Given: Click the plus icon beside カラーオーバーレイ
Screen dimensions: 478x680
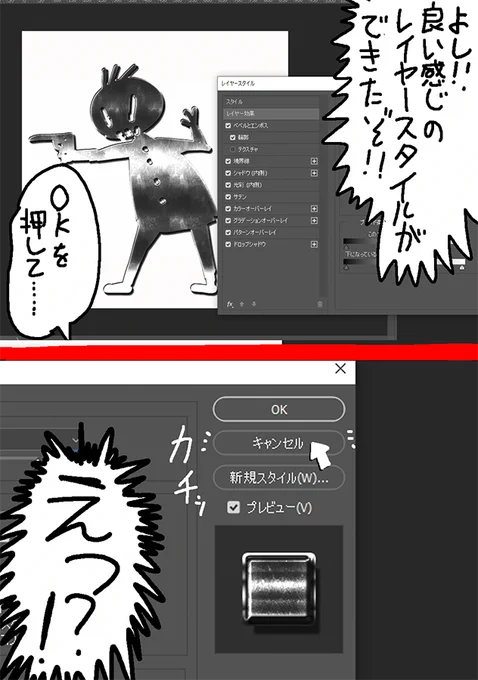Looking at the screenshot, I should [314, 209].
